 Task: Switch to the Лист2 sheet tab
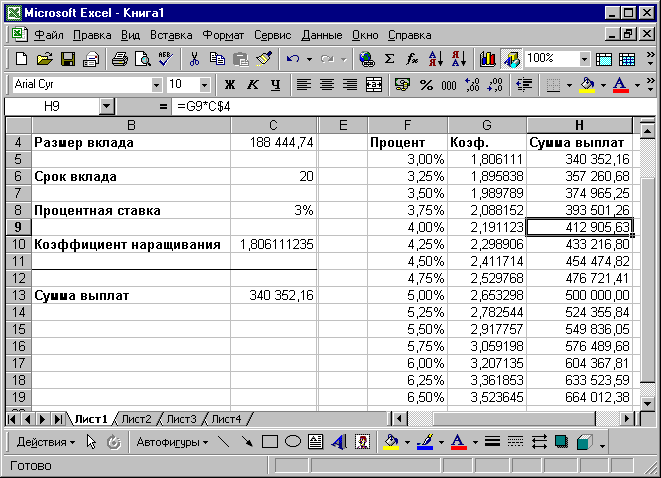click(136, 419)
